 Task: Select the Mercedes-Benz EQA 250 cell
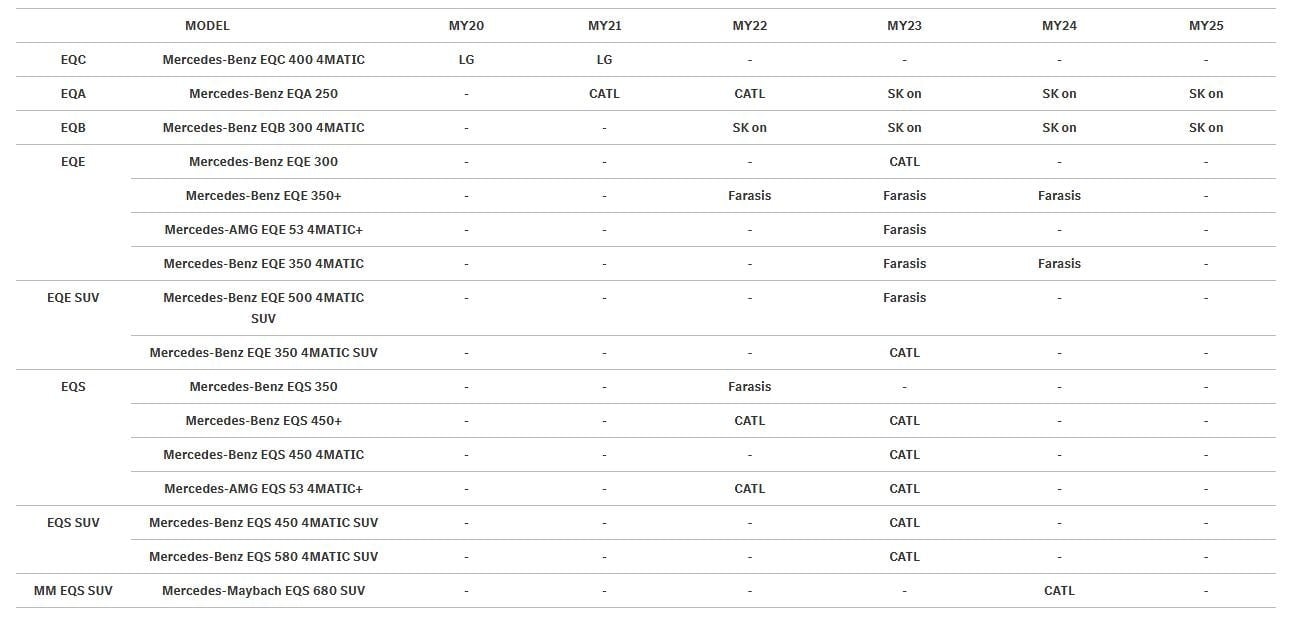(264, 94)
